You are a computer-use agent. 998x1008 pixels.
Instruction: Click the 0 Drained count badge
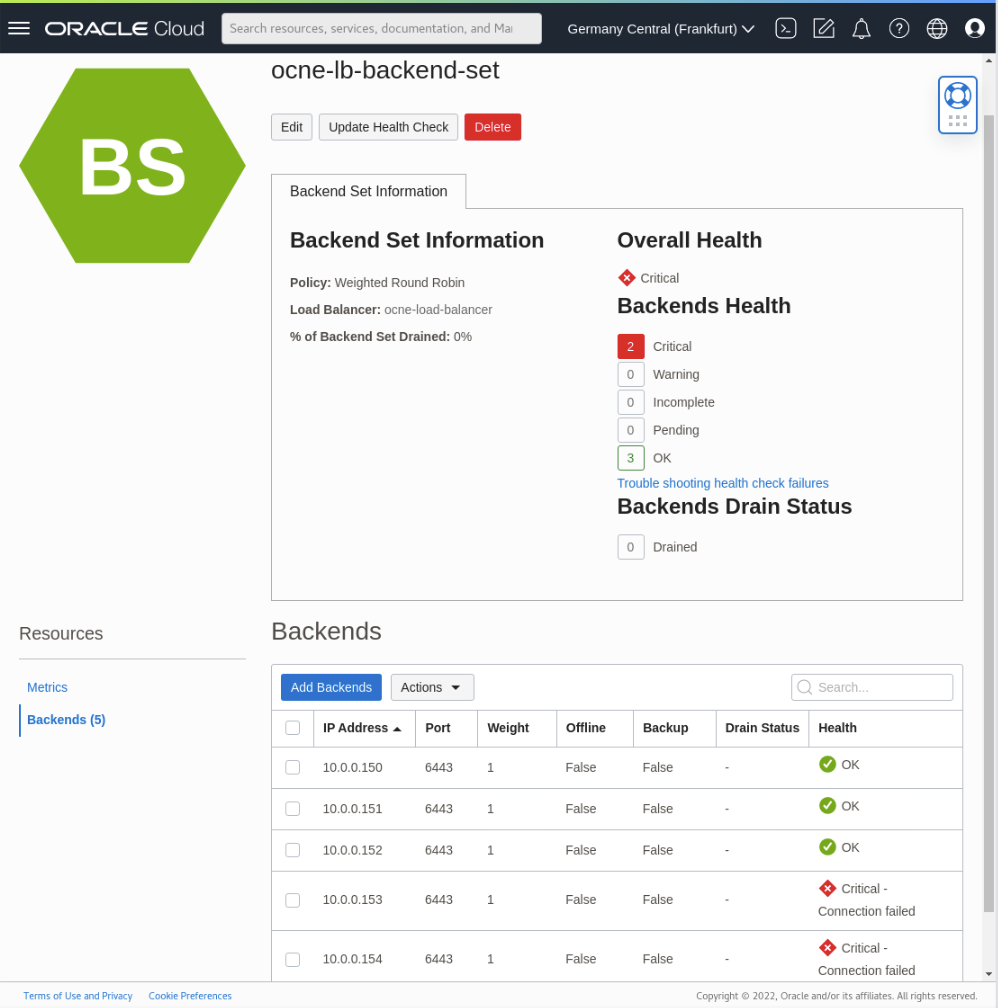[631, 546]
